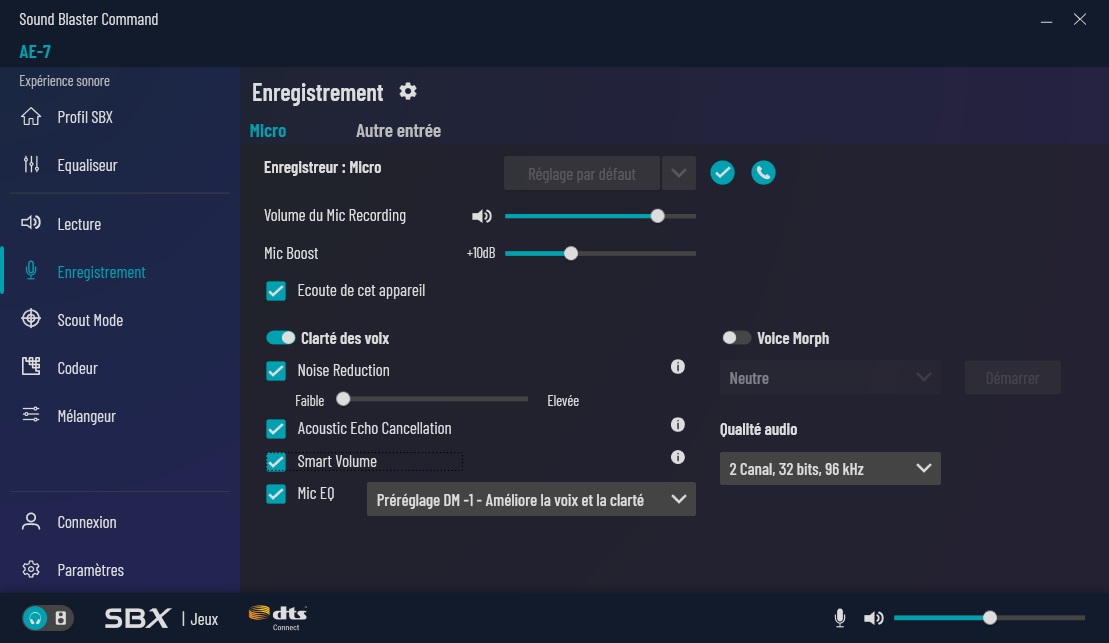Click the Paramètres gear icon in sidebar
Viewport: 1109px width, 643px height.
[x=31, y=569]
